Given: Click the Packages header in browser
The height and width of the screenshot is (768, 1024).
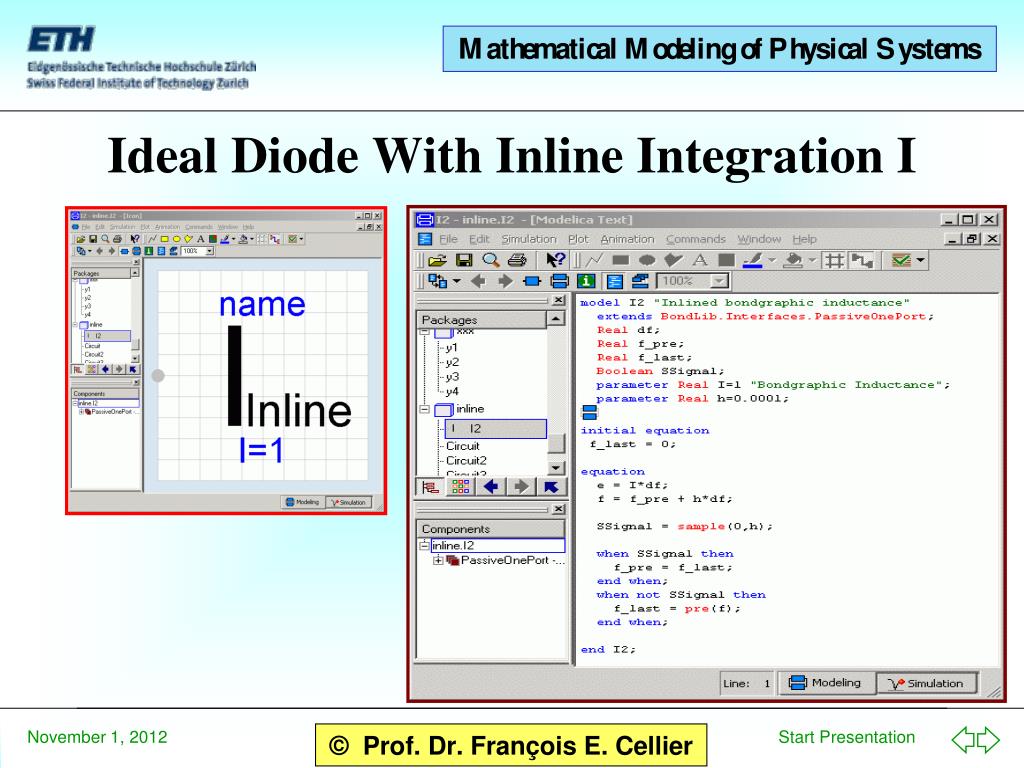Looking at the screenshot, I should coord(482,320).
